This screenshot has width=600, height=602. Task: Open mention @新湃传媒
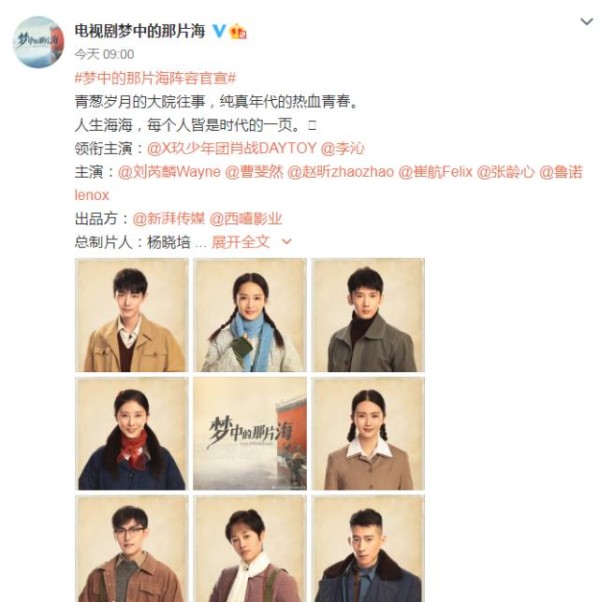(x=169, y=218)
